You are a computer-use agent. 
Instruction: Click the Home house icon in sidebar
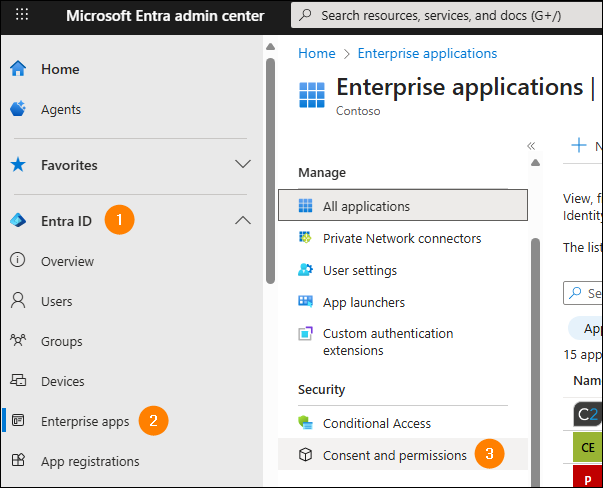pyautogui.click(x=17, y=69)
